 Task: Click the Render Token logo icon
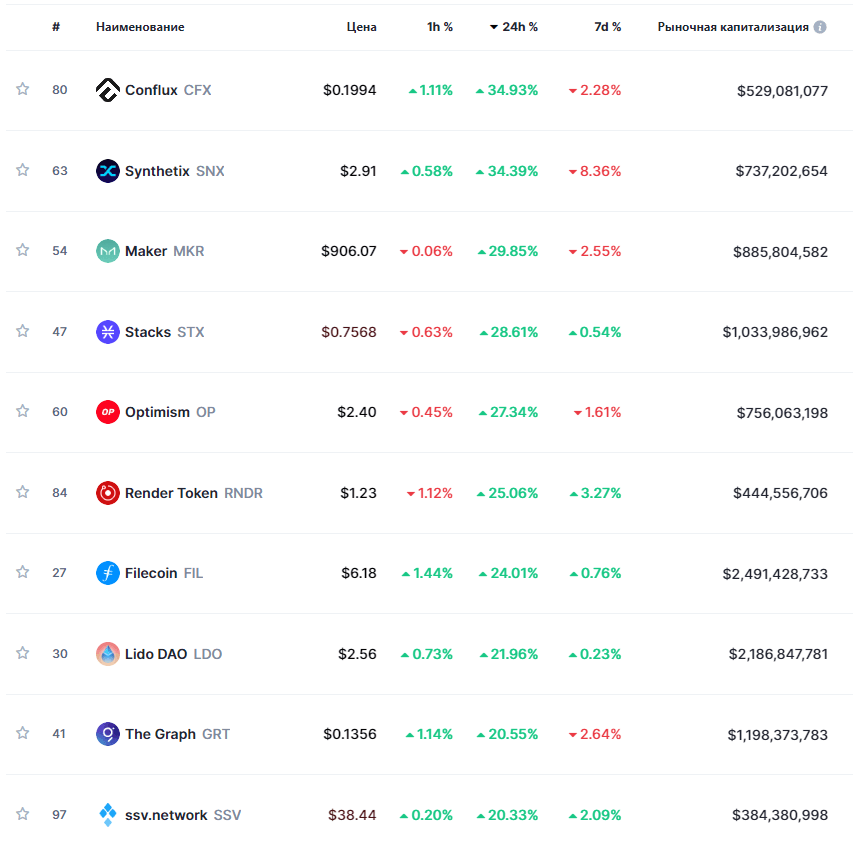click(107, 493)
